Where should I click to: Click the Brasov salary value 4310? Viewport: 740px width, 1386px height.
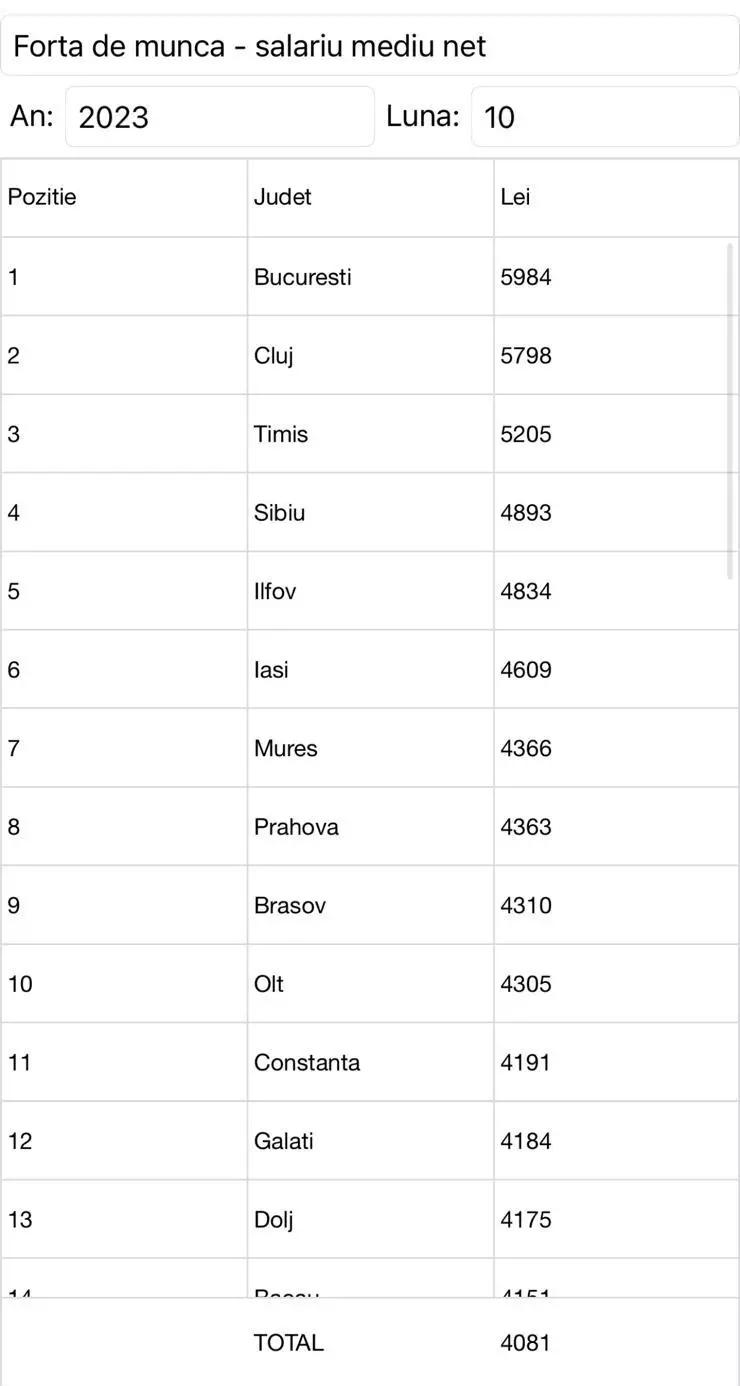point(526,905)
